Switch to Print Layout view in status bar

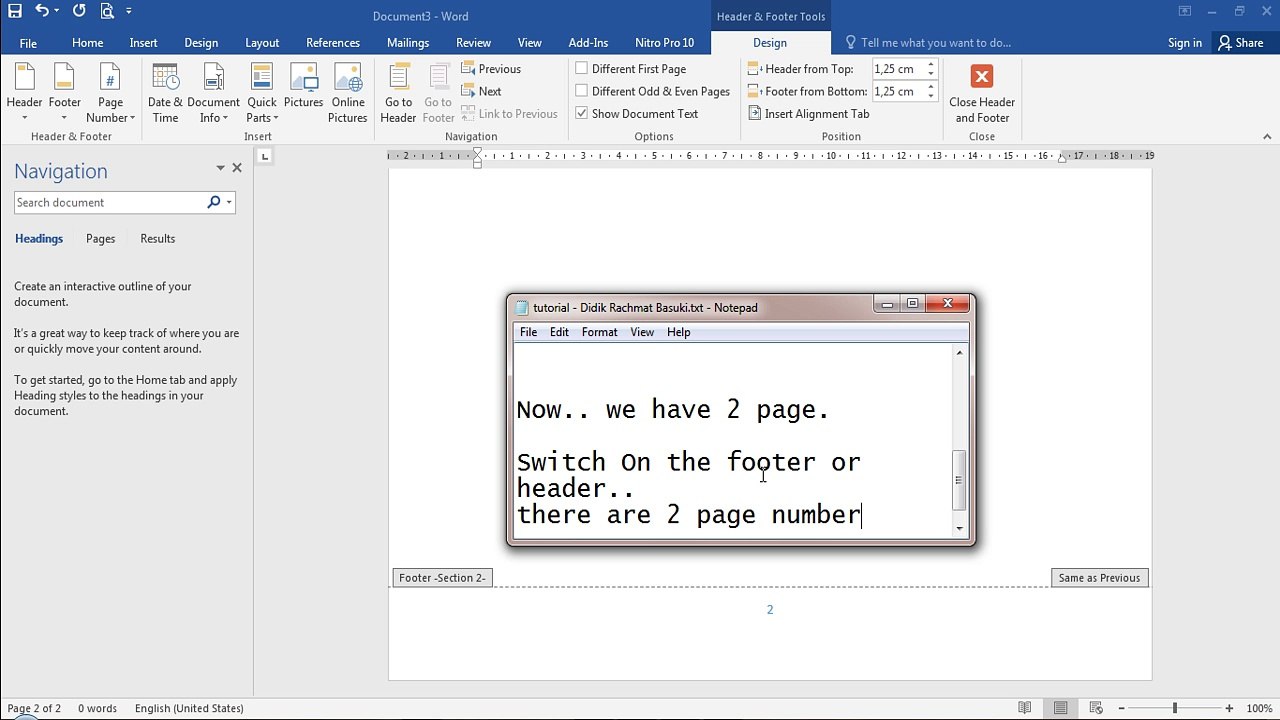(x=1060, y=708)
